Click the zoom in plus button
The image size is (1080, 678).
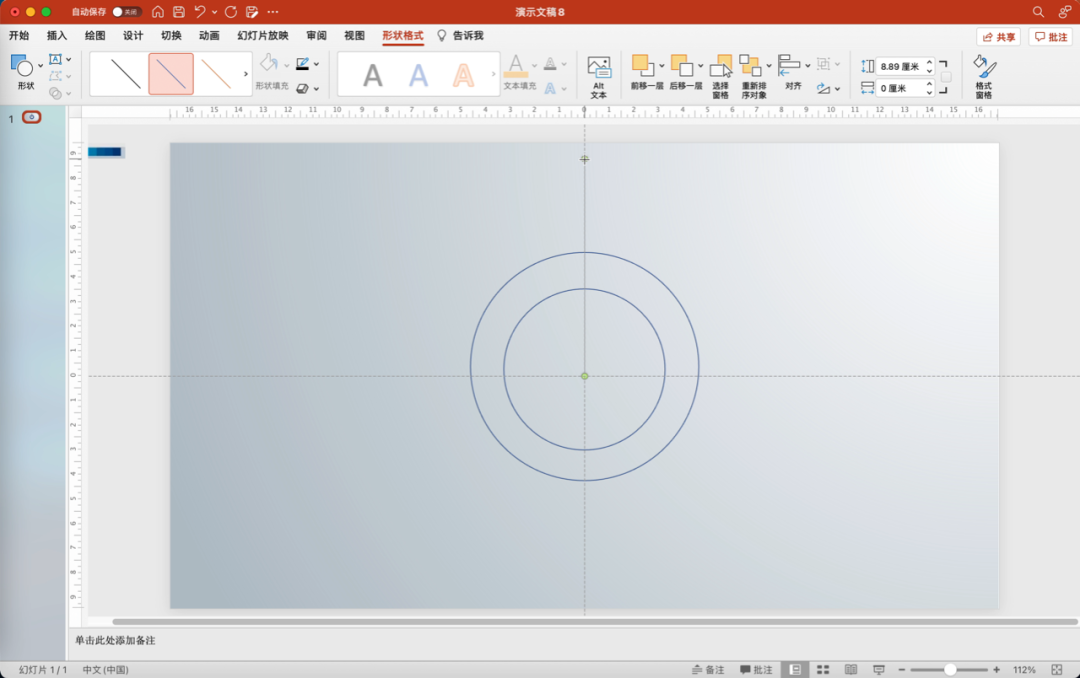996,670
